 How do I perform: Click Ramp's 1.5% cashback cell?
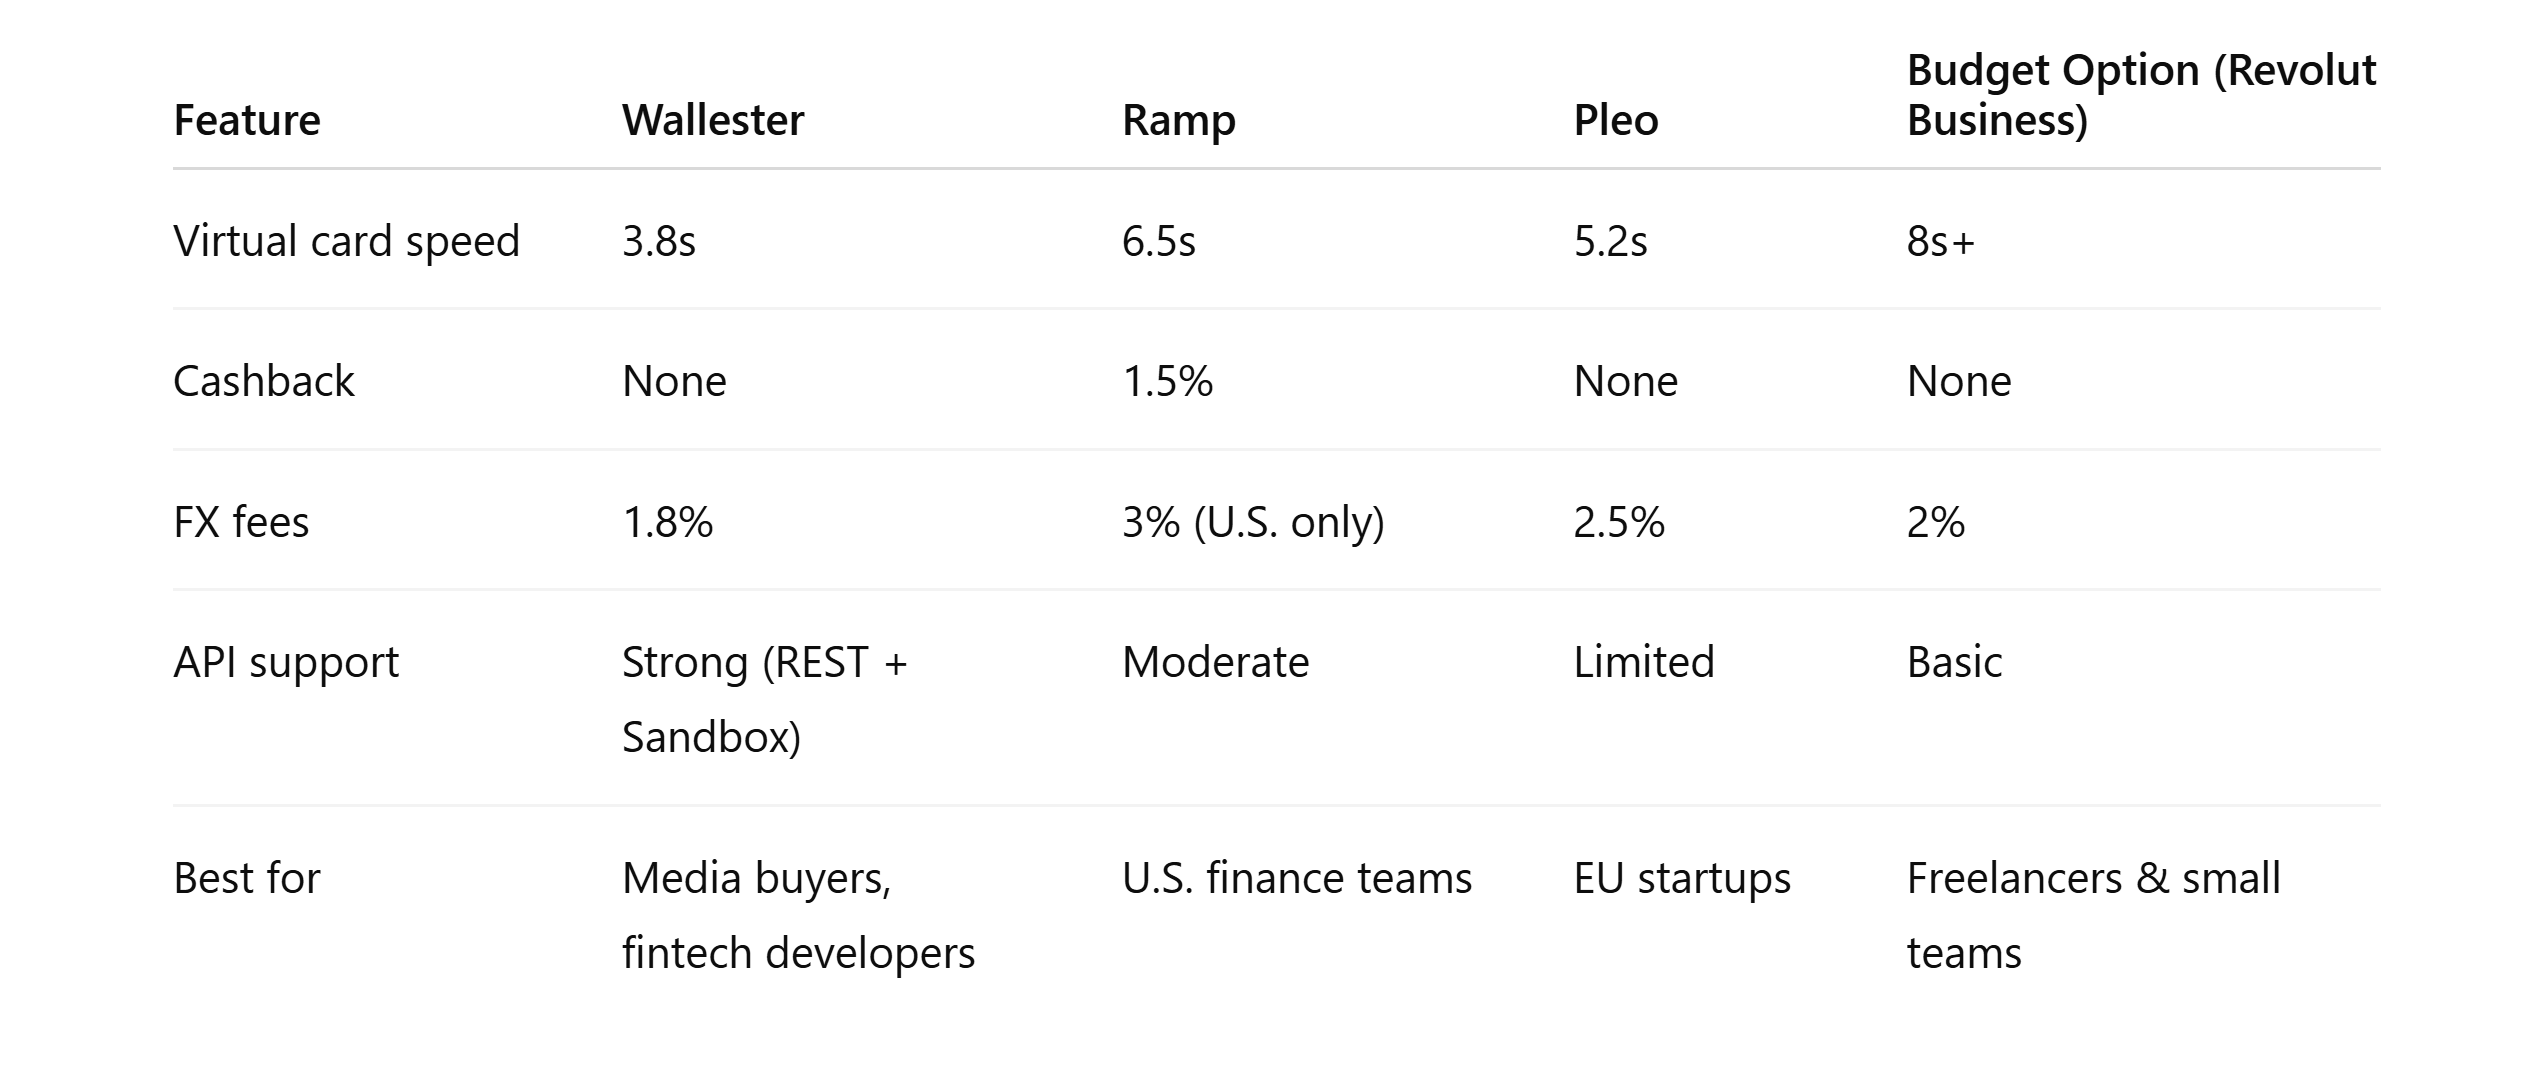coord(1167,381)
